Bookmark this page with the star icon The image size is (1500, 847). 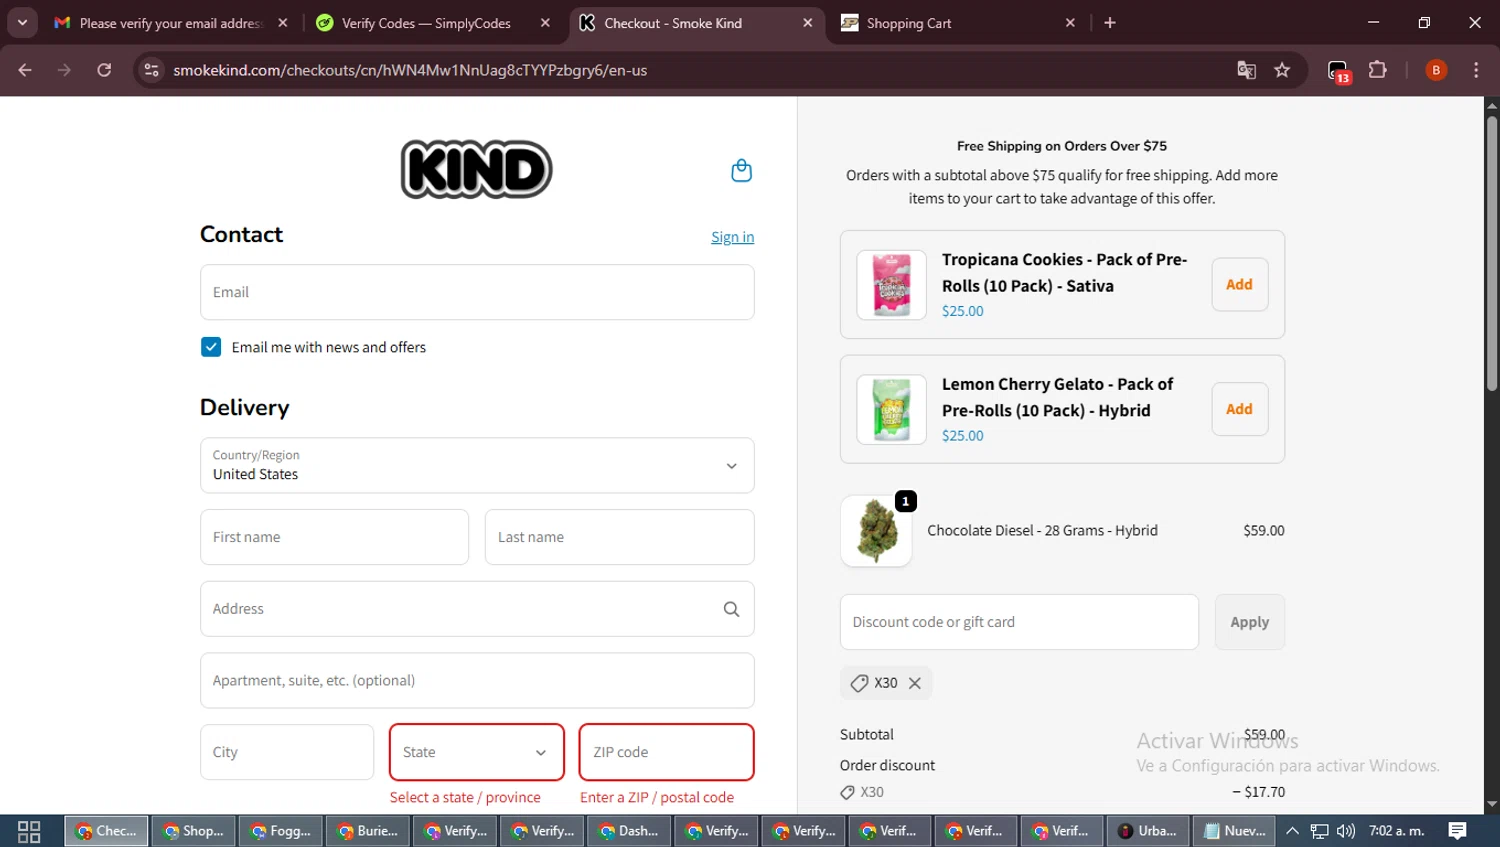click(x=1282, y=70)
